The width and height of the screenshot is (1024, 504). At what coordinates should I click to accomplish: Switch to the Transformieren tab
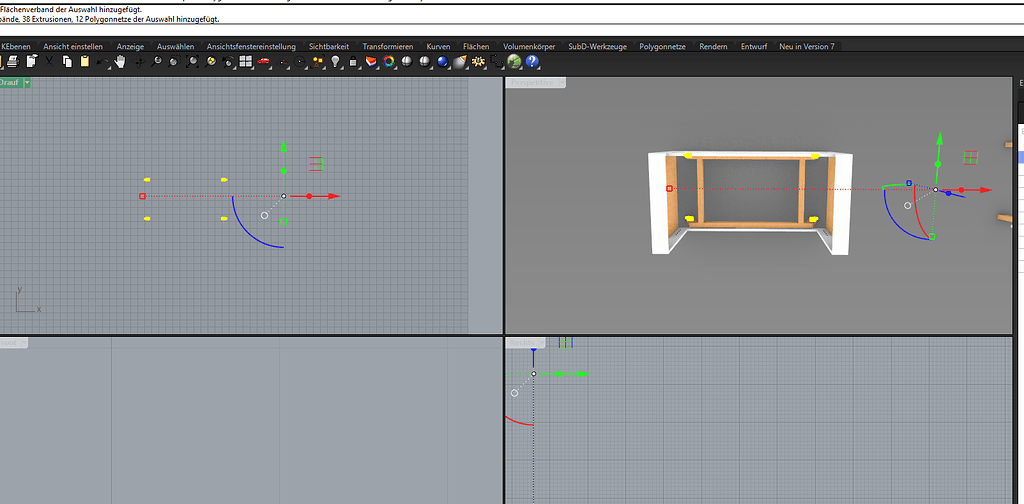[388, 46]
